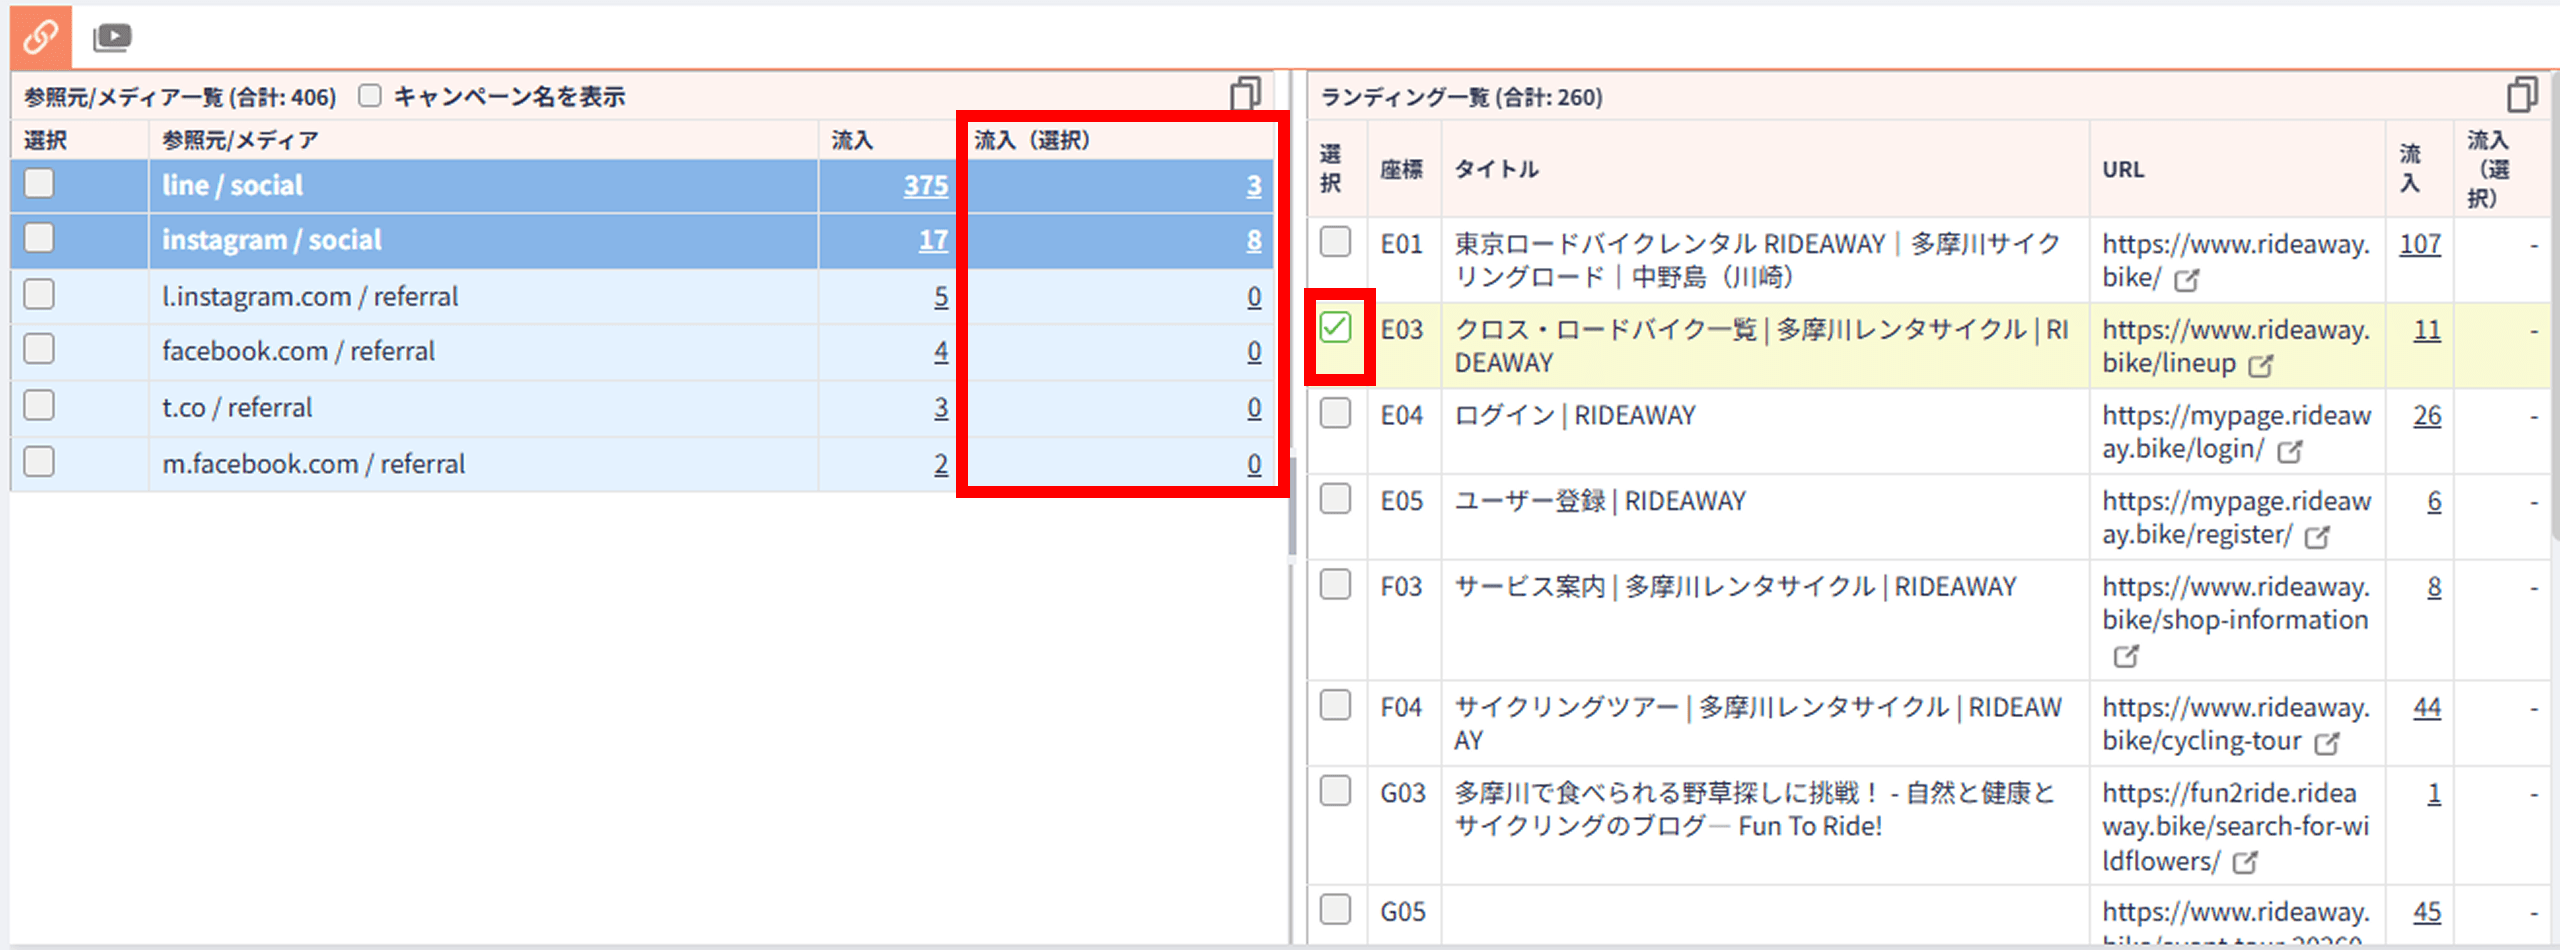Open the 26 inflow link in row E04
This screenshot has height=950, width=2560.
2427,416
